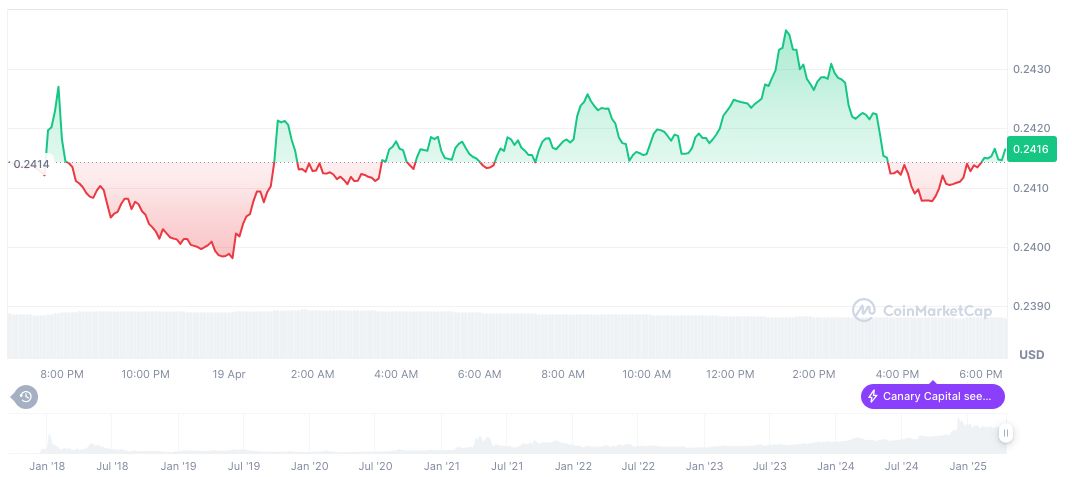Click the chart history reset icon
The width and height of the screenshot is (1072, 477).
point(26,397)
